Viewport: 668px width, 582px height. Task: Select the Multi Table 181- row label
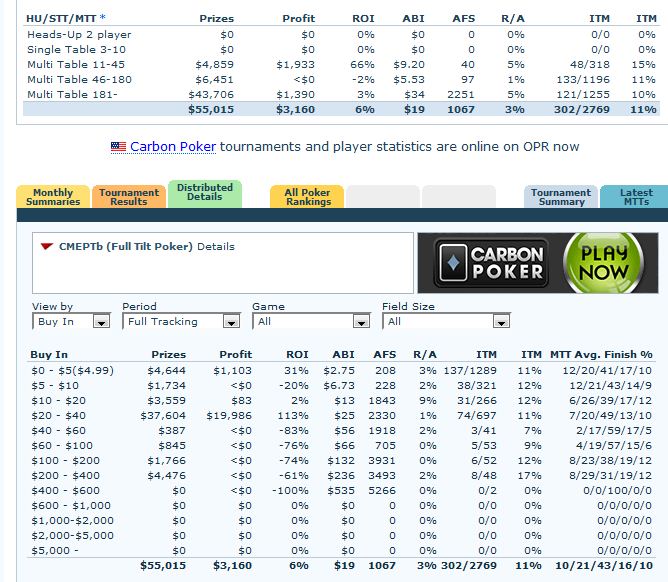(x=72, y=94)
